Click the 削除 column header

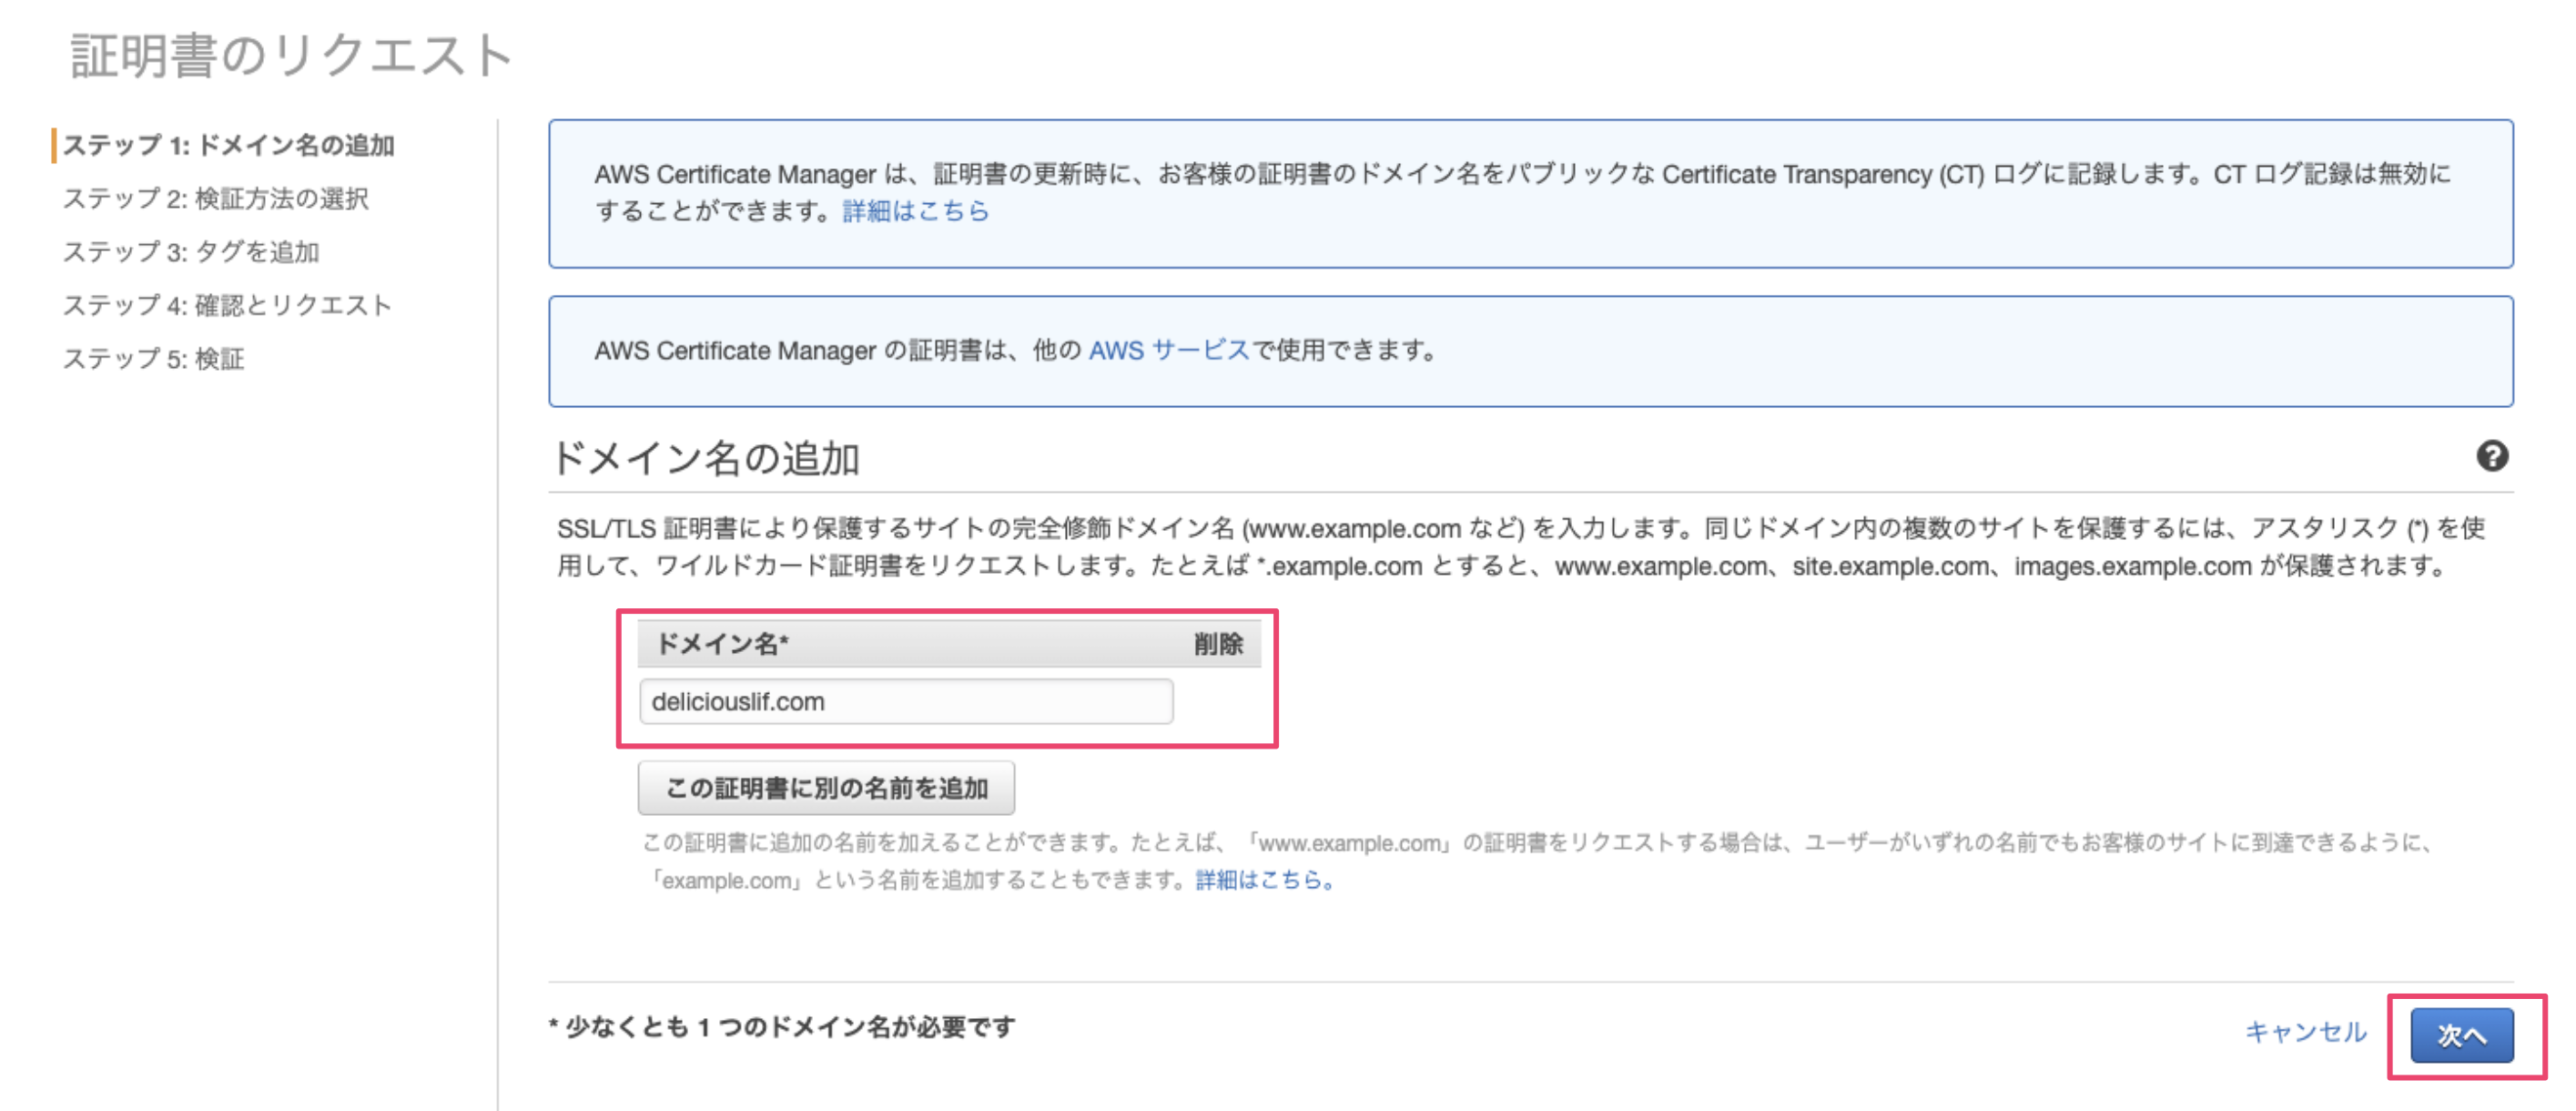(1217, 644)
